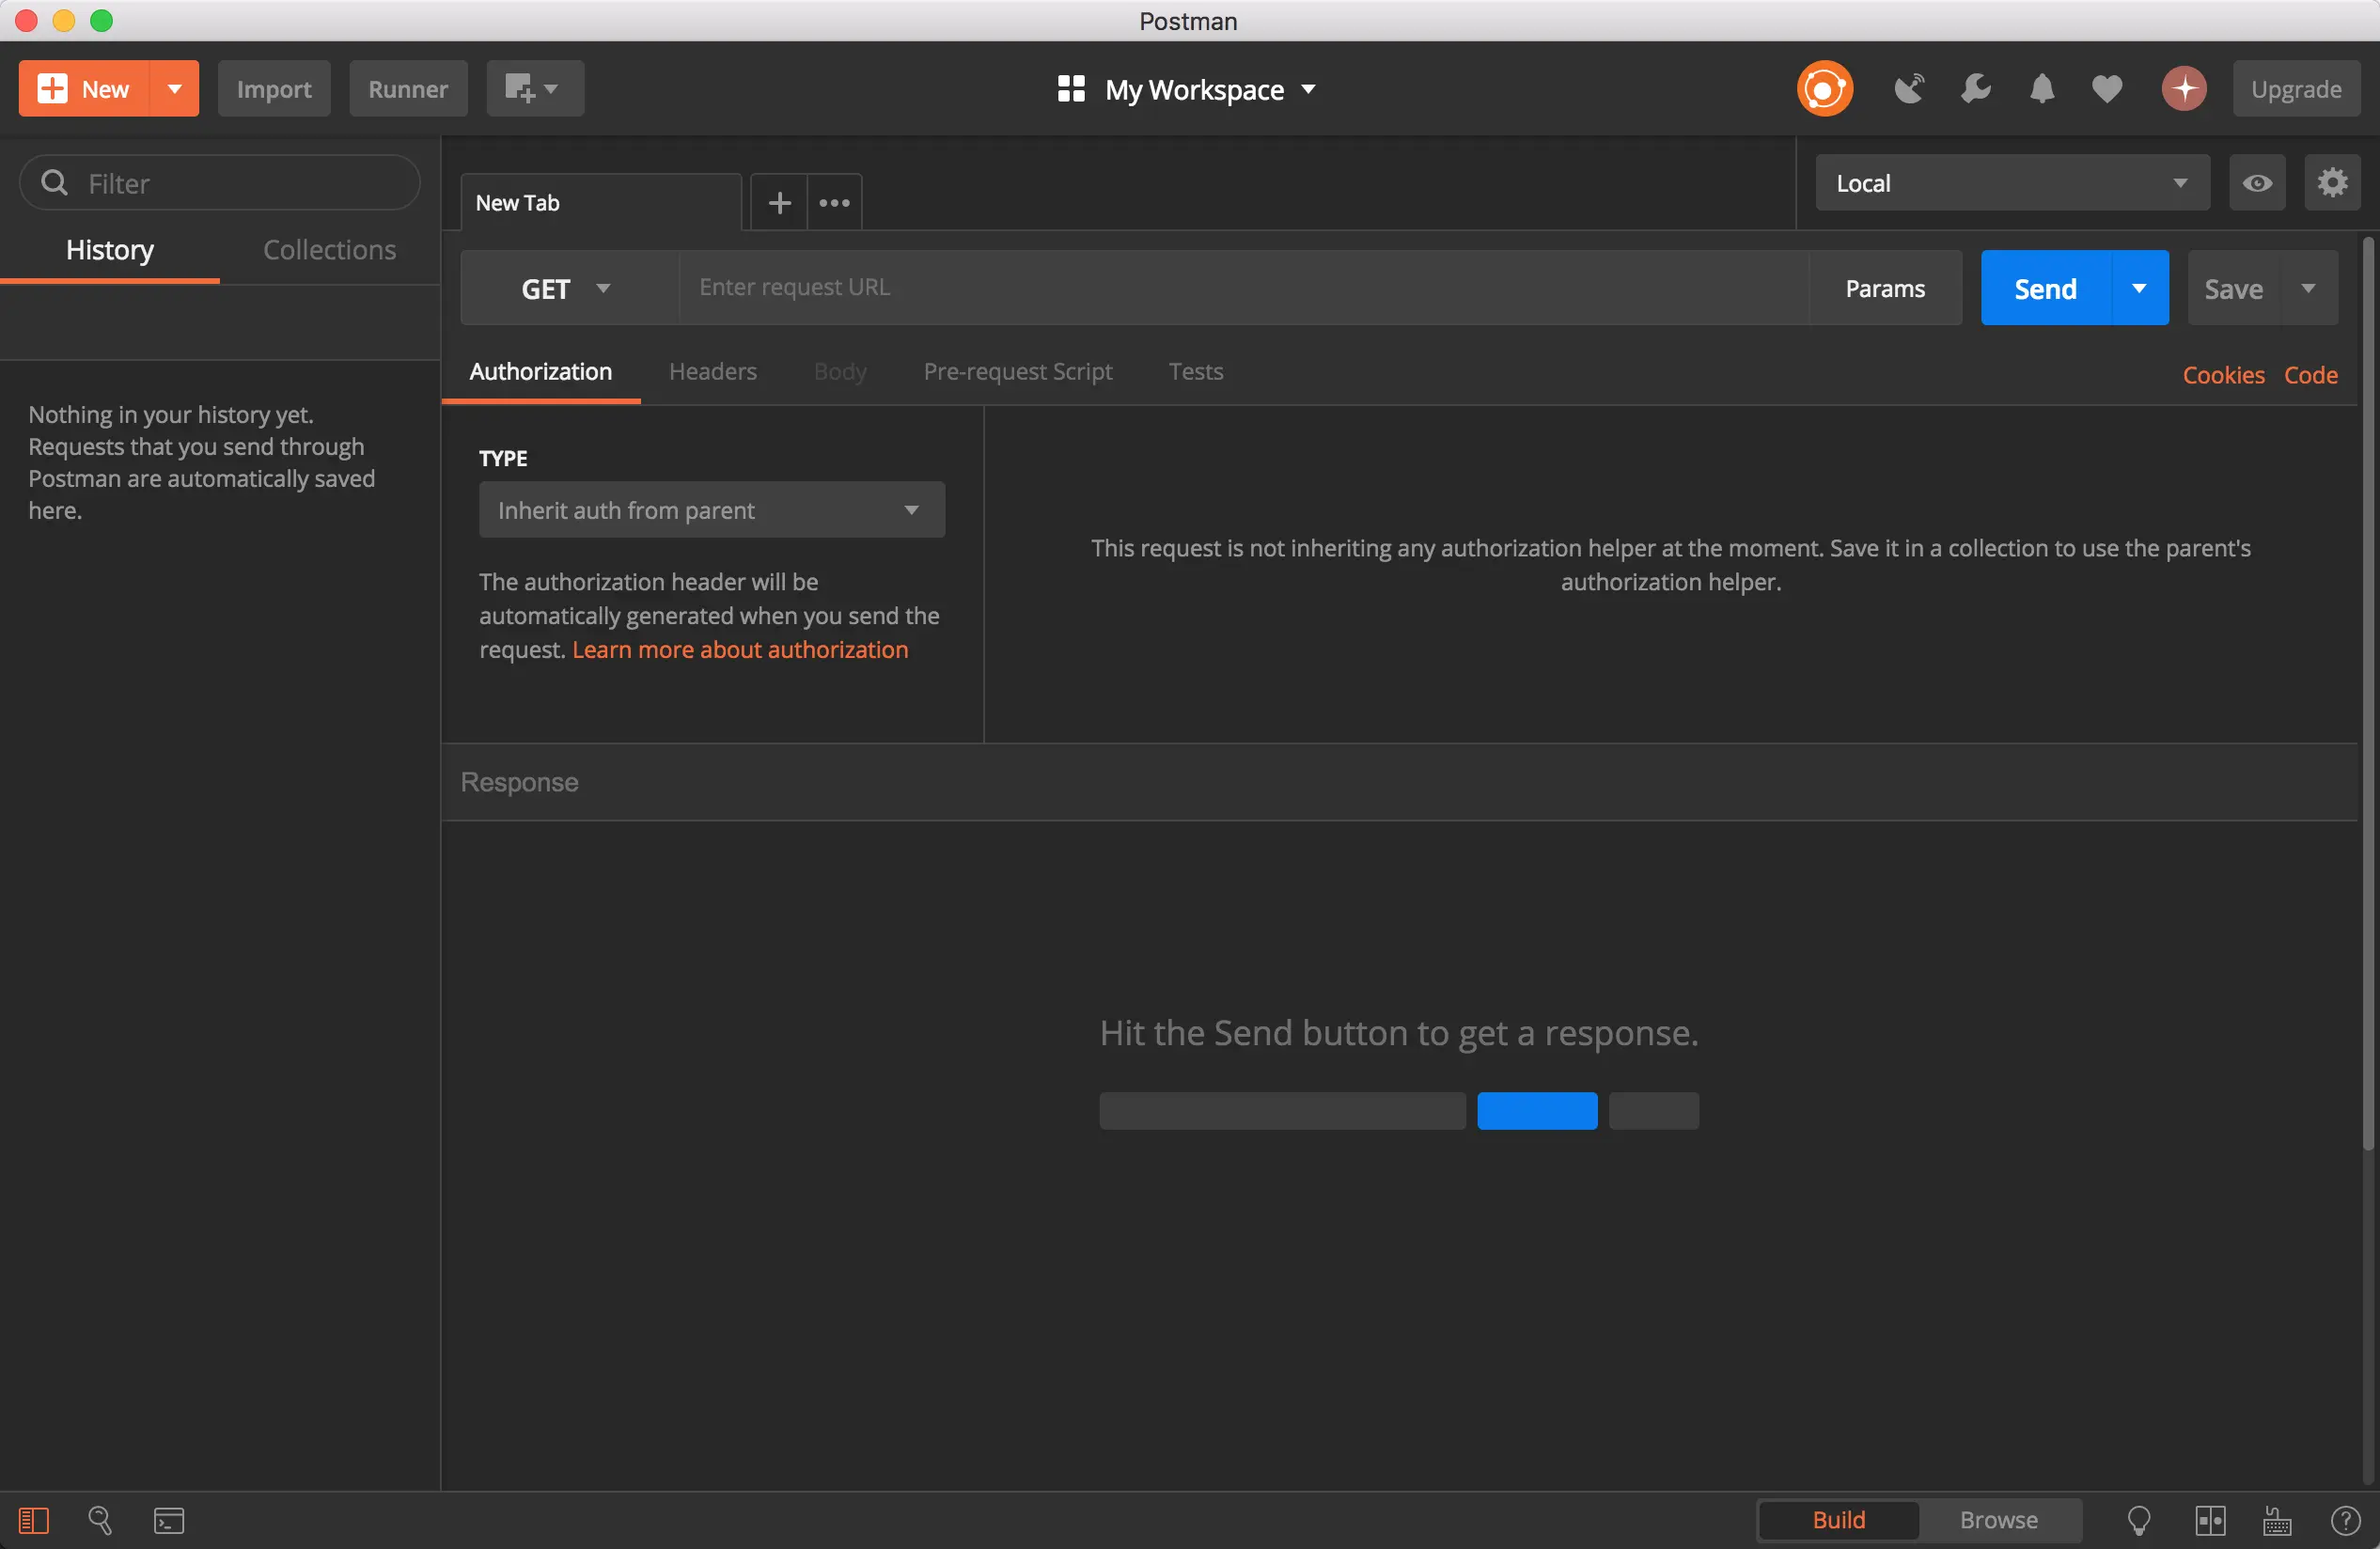
Task: Open the GET method dropdown
Action: [566, 289]
